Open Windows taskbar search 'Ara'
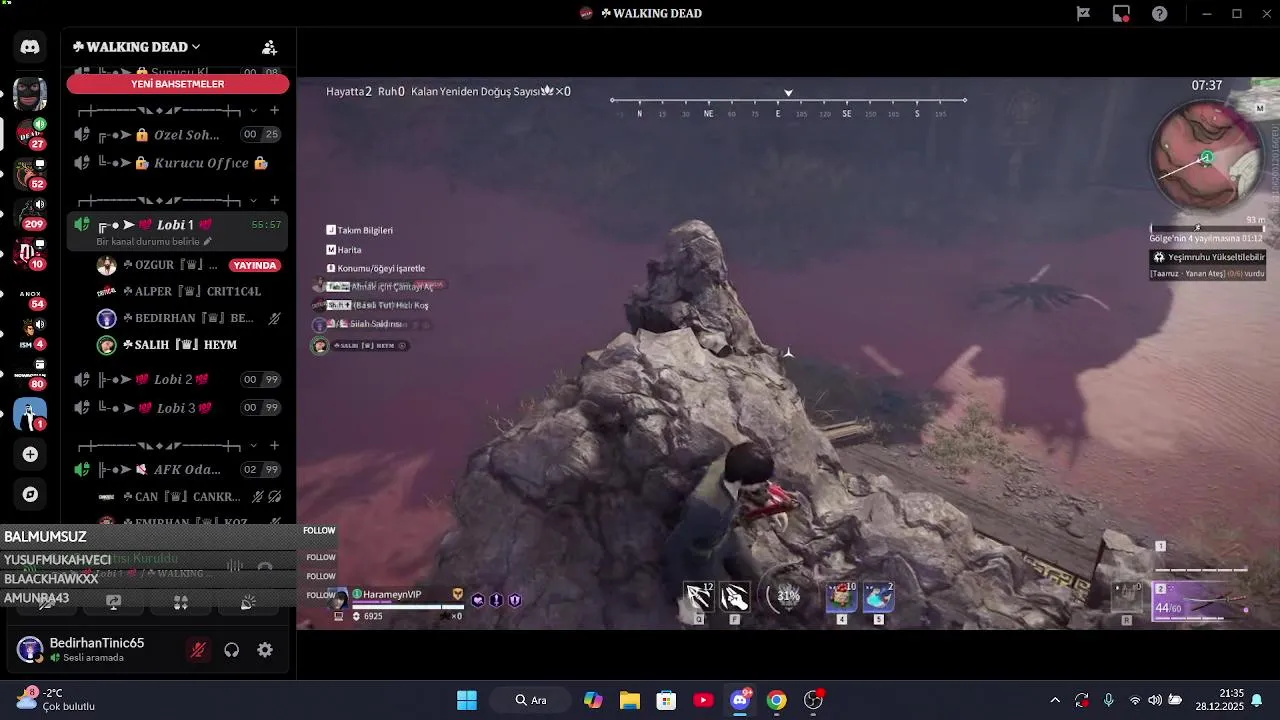The width and height of the screenshot is (1280, 720). 531,700
